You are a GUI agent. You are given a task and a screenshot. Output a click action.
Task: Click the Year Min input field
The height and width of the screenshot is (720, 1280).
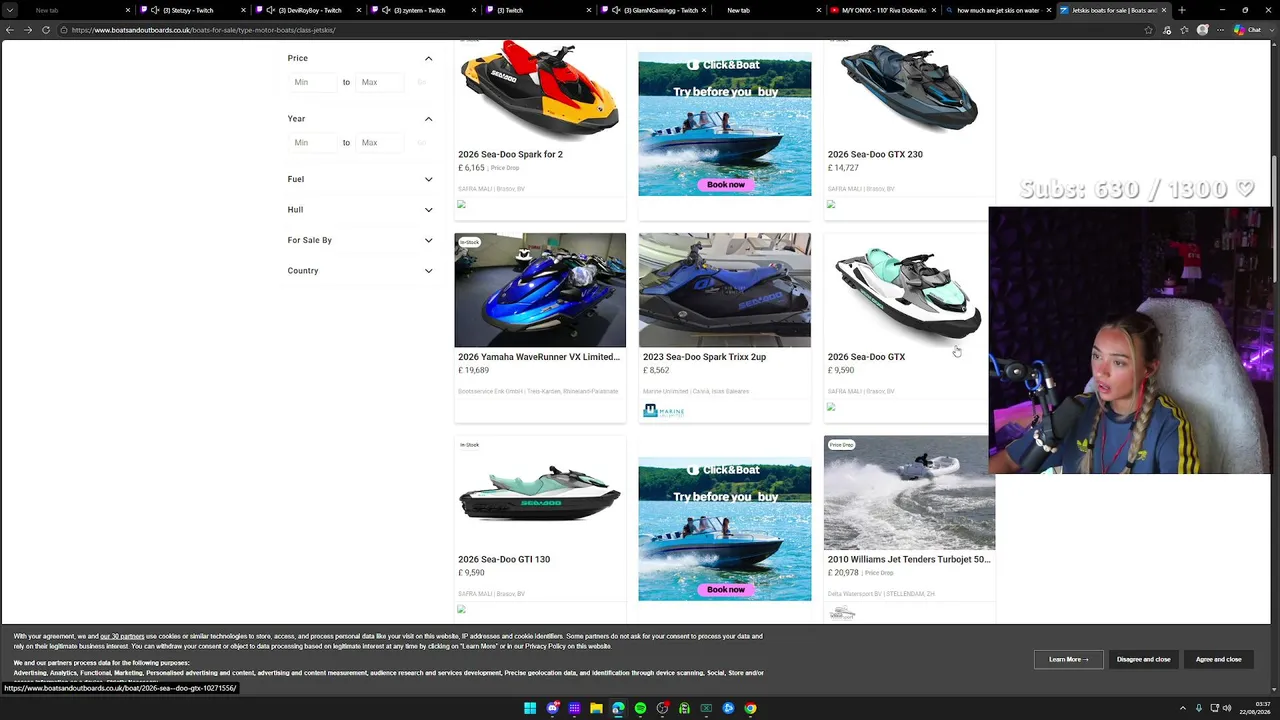(x=313, y=143)
